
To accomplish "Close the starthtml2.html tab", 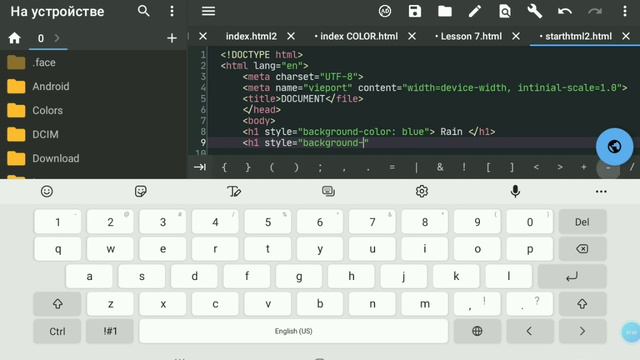I will (626, 36).
